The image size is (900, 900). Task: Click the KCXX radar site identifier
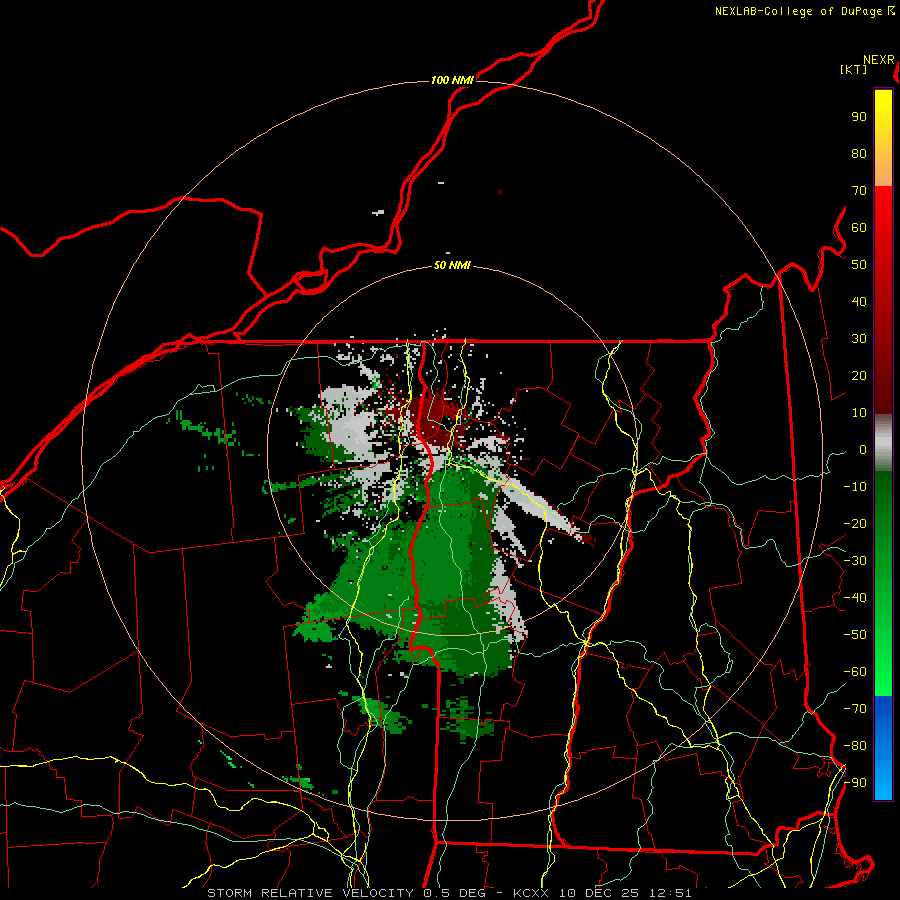(533, 893)
